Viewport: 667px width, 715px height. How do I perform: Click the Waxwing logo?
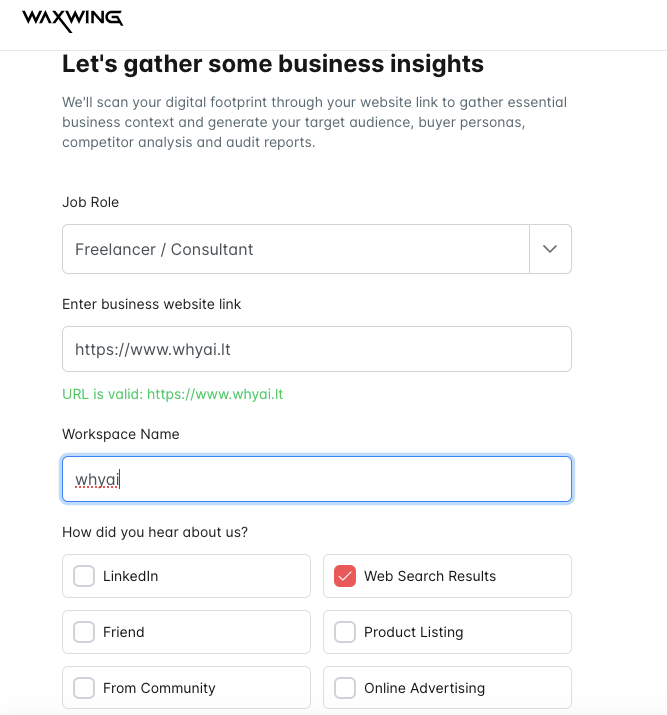73,19
